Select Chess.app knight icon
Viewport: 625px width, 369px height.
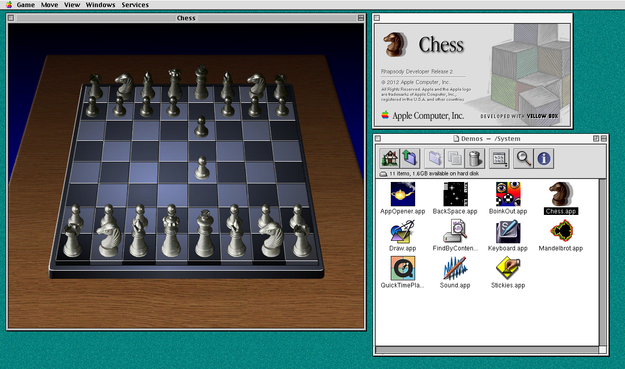561,194
